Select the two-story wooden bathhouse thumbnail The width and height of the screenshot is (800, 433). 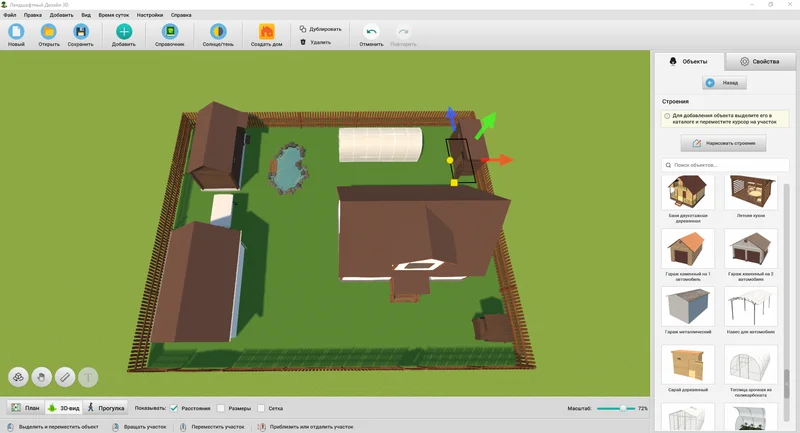(x=687, y=192)
